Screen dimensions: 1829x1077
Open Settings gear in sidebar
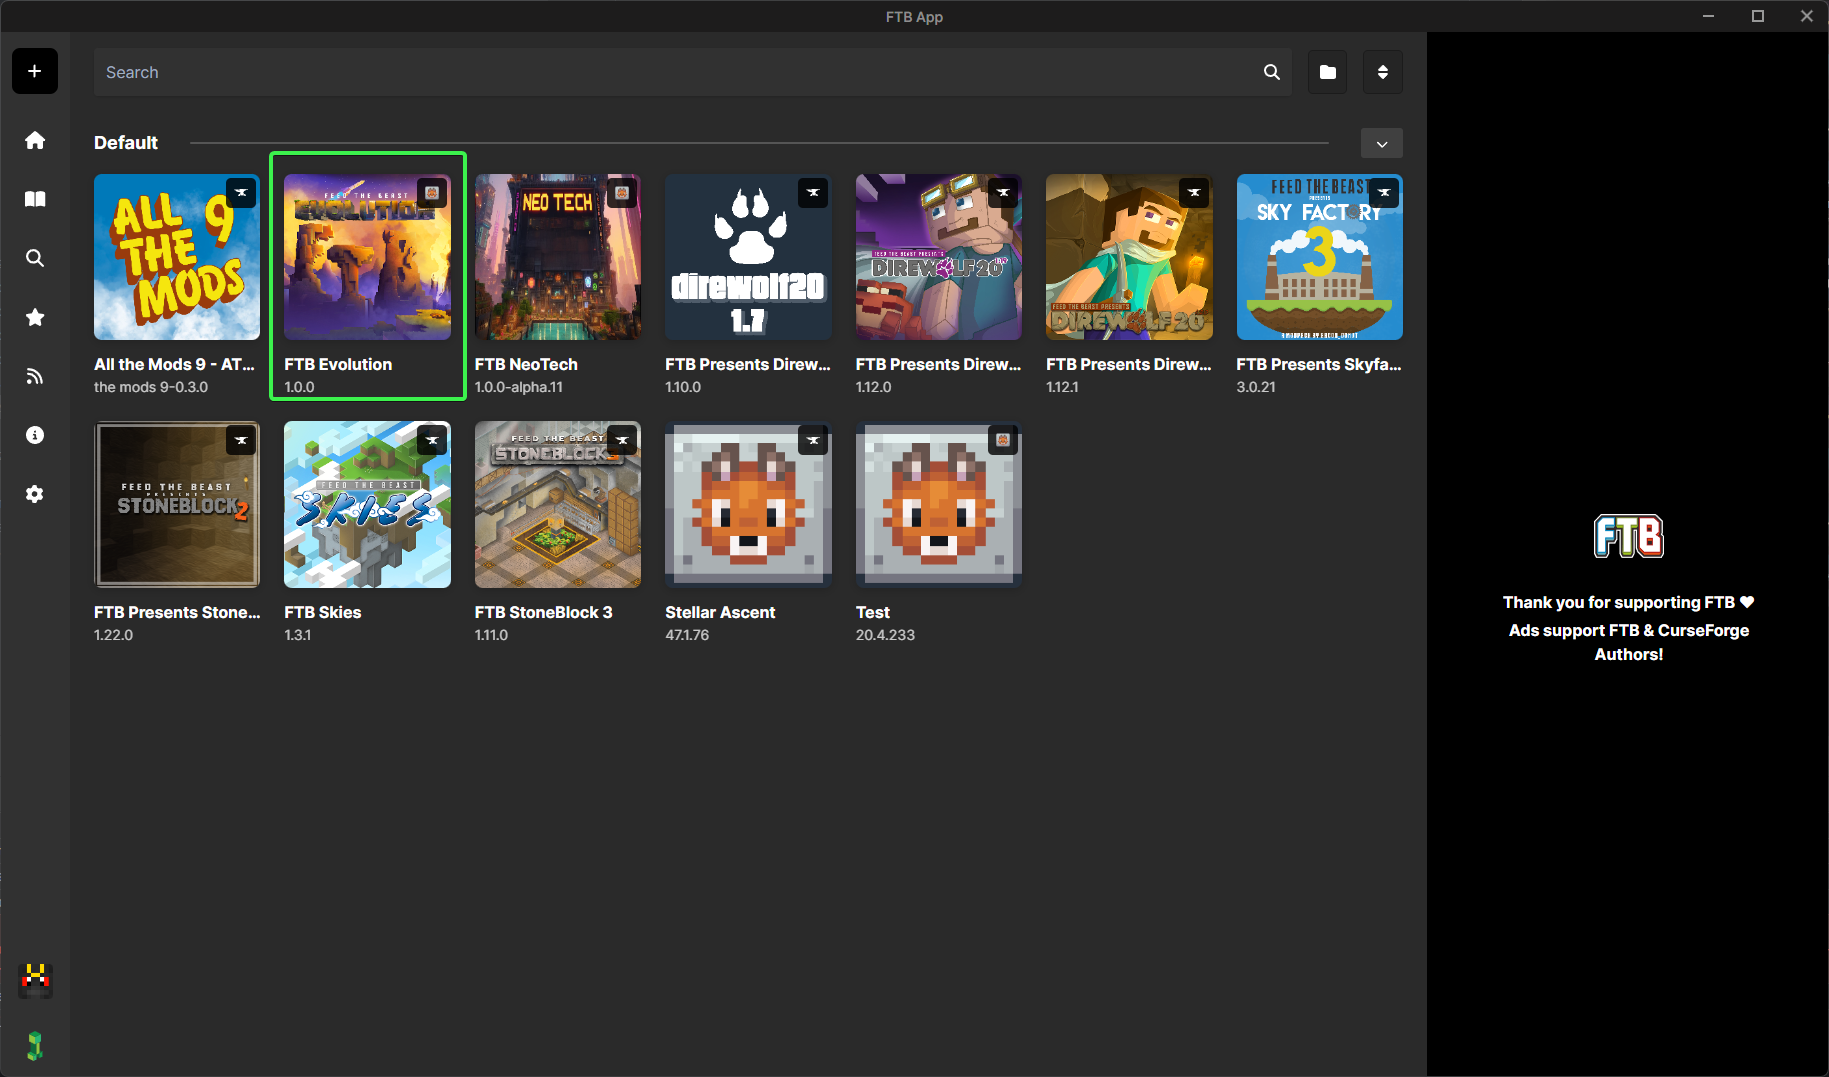click(35, 494)
